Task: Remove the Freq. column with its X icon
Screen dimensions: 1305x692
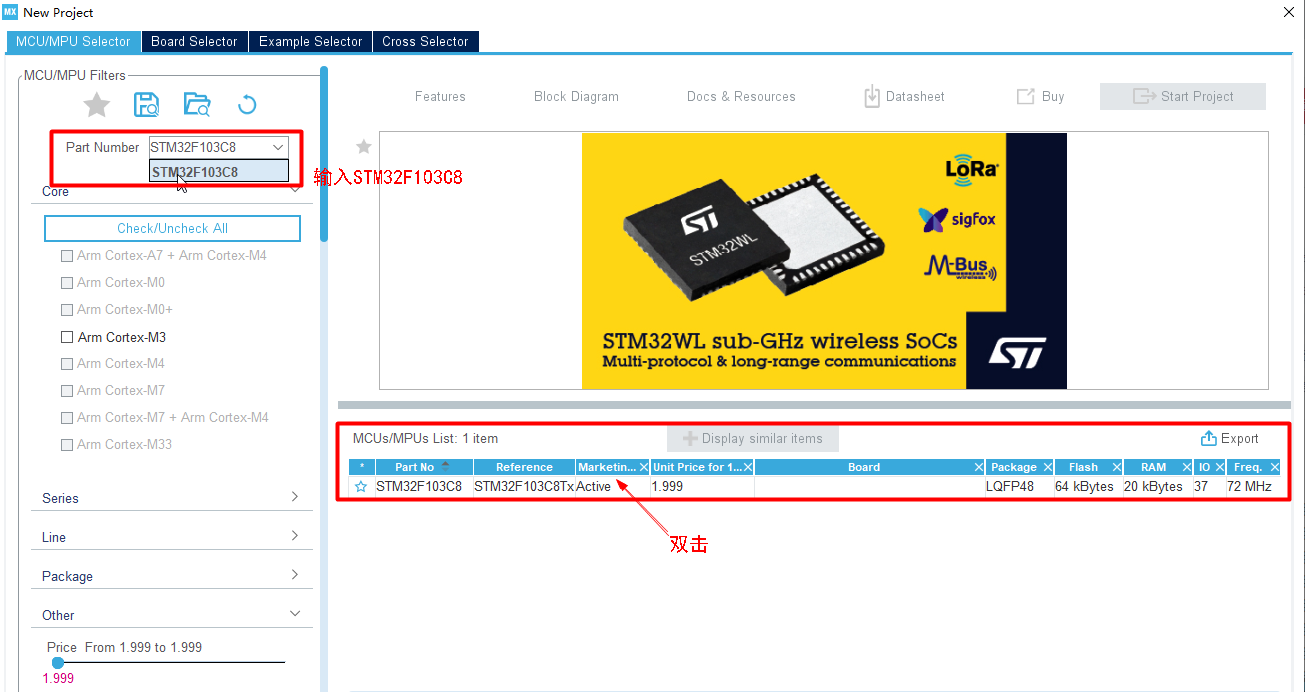Action: coord(1275,467)
